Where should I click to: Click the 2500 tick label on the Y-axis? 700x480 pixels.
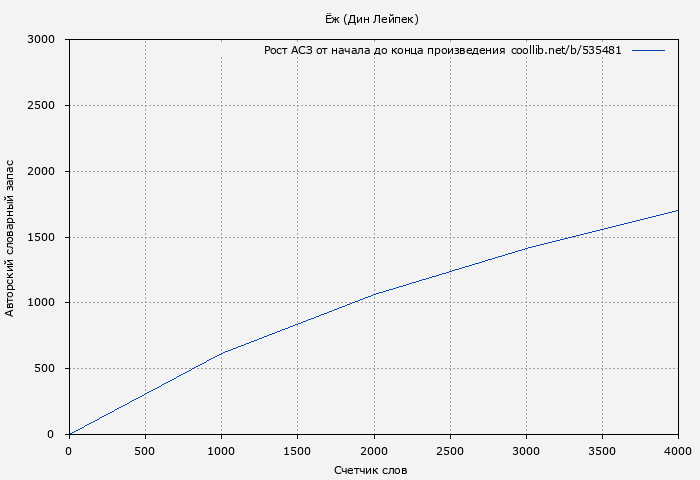tap(41, 106)
